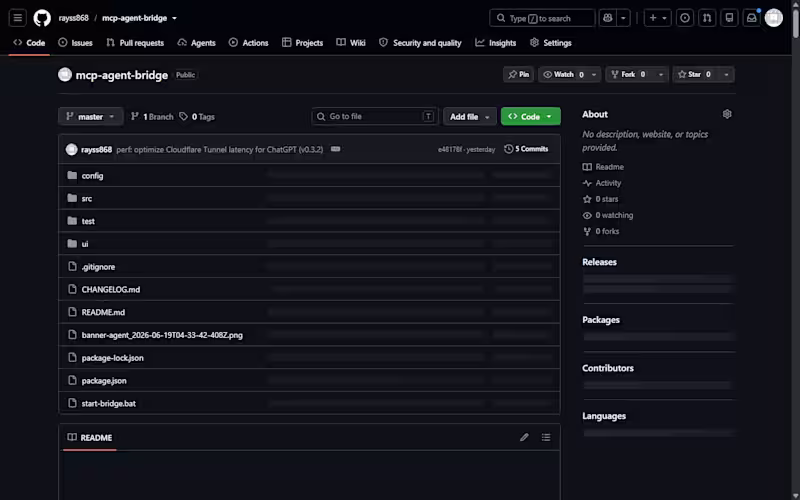Viewport: 800px width, 500px height.
Task: Open CHANGELOG.md file
Action: tap(111, 289)
